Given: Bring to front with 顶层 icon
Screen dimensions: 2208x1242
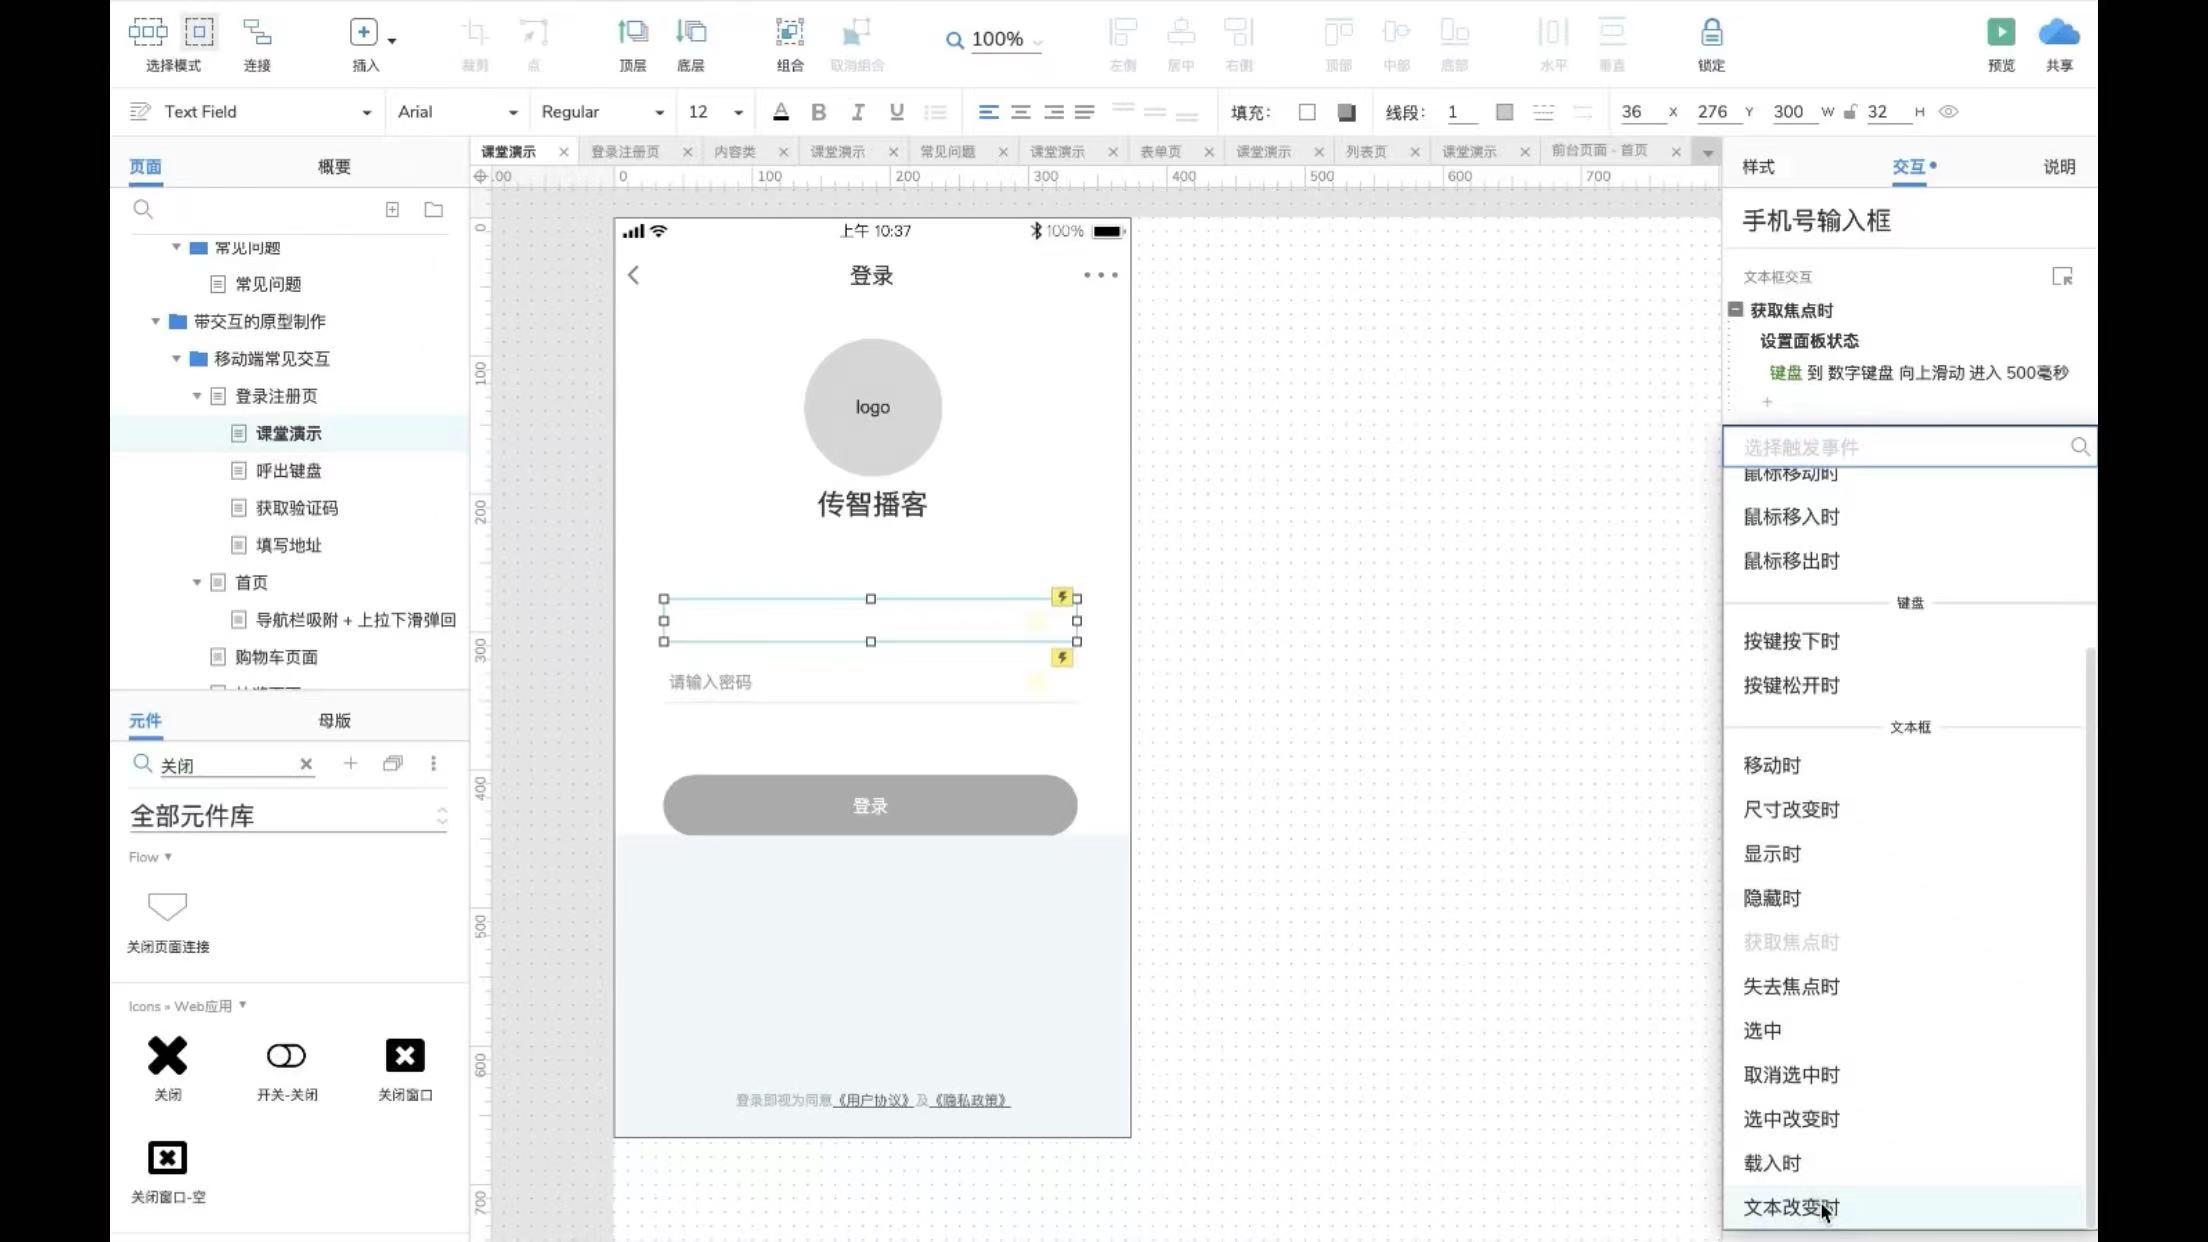Looking at the screenshot, I should (632, 33).
